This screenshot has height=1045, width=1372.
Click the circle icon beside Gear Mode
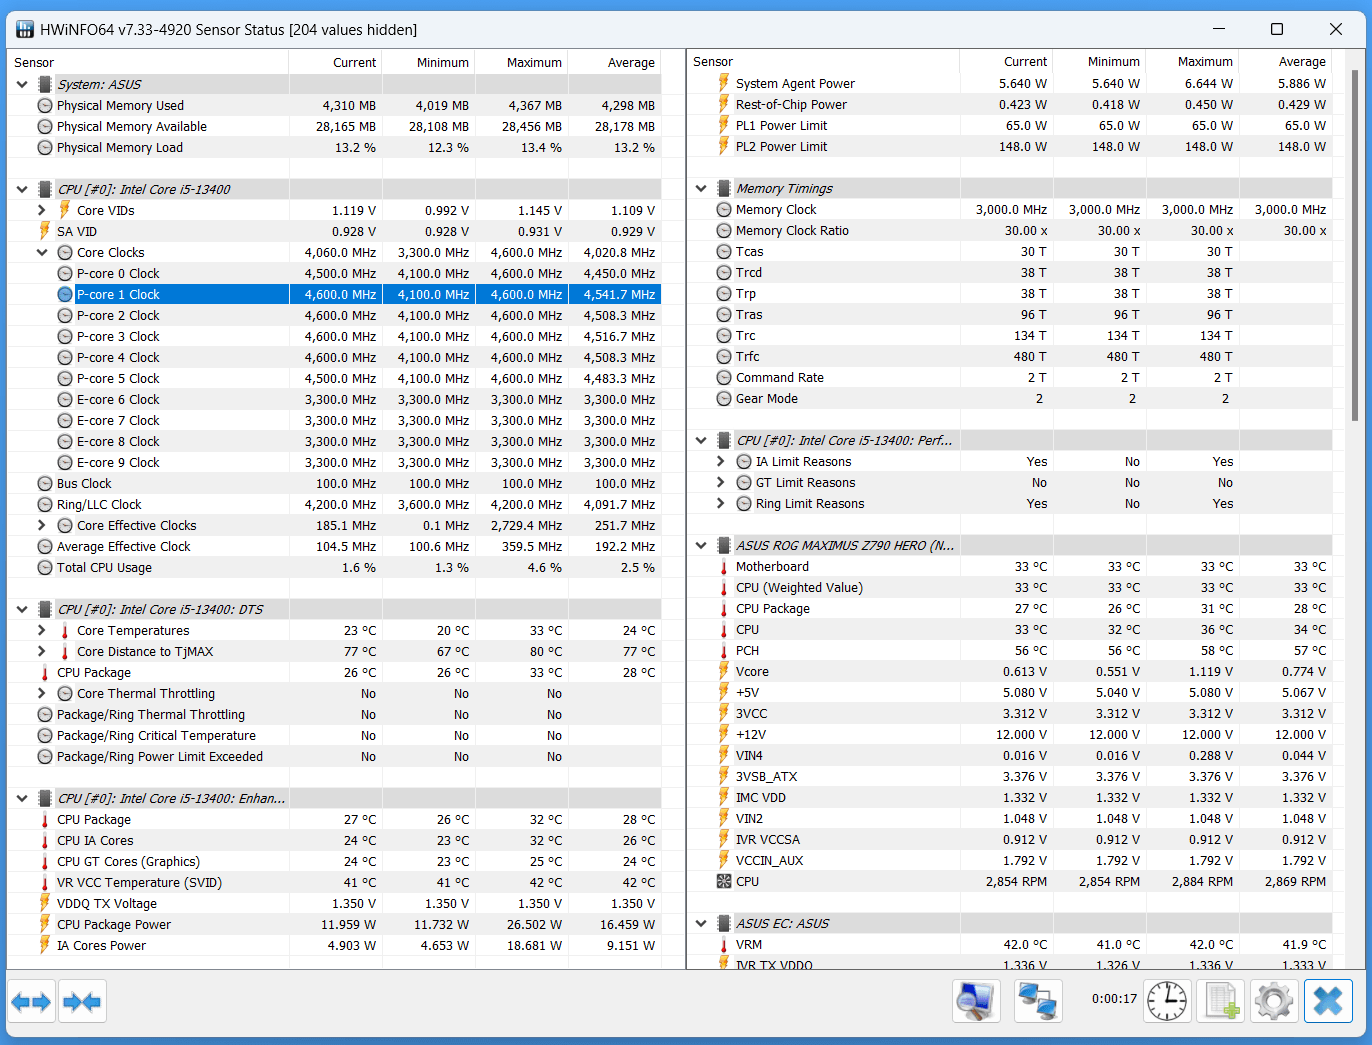tap(724, 398)
